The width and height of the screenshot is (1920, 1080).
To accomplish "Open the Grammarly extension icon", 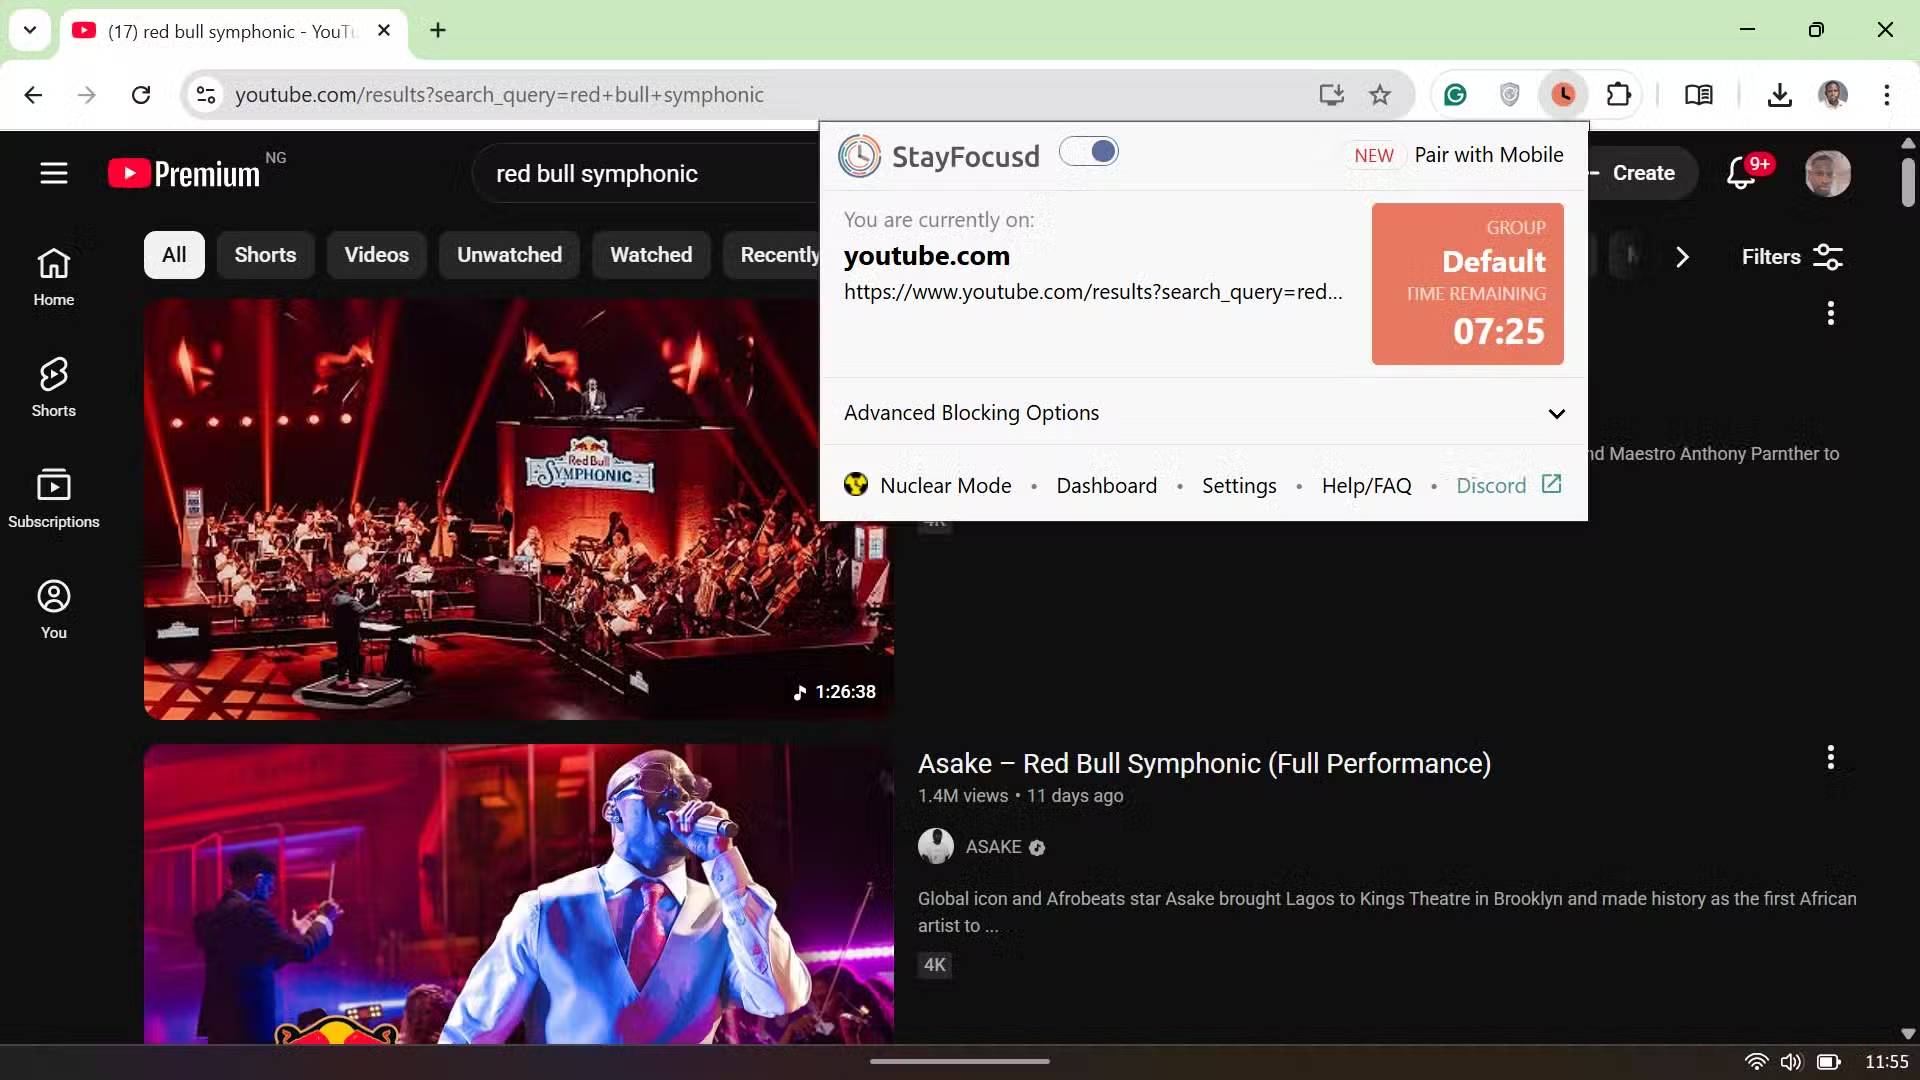I will click(x=1455, y=95).
